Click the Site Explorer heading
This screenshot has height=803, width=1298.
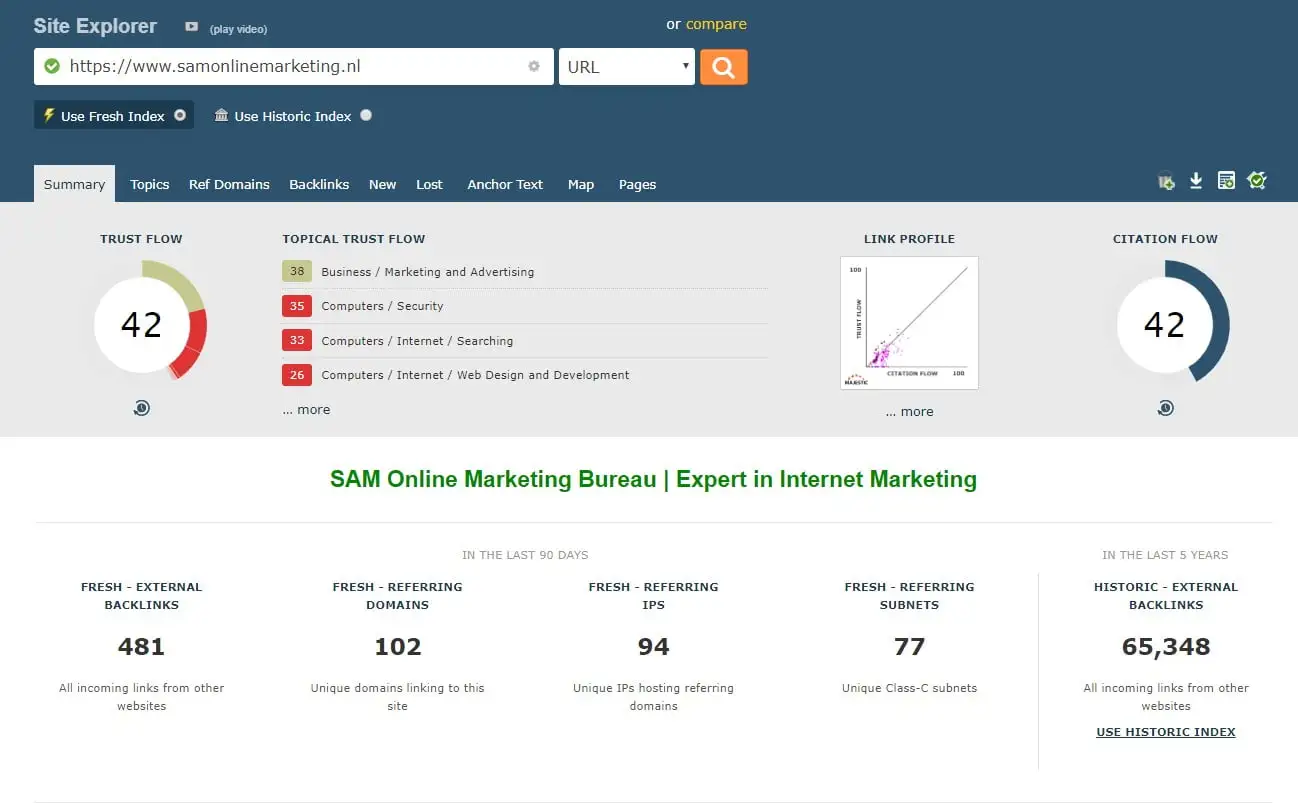tap(95, 26)
